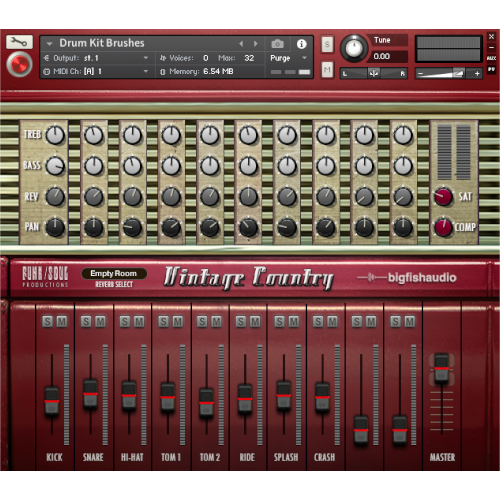500x500 pixels.
Task: Open the Purge dropdown menu
Action: [x=289, y=58]
